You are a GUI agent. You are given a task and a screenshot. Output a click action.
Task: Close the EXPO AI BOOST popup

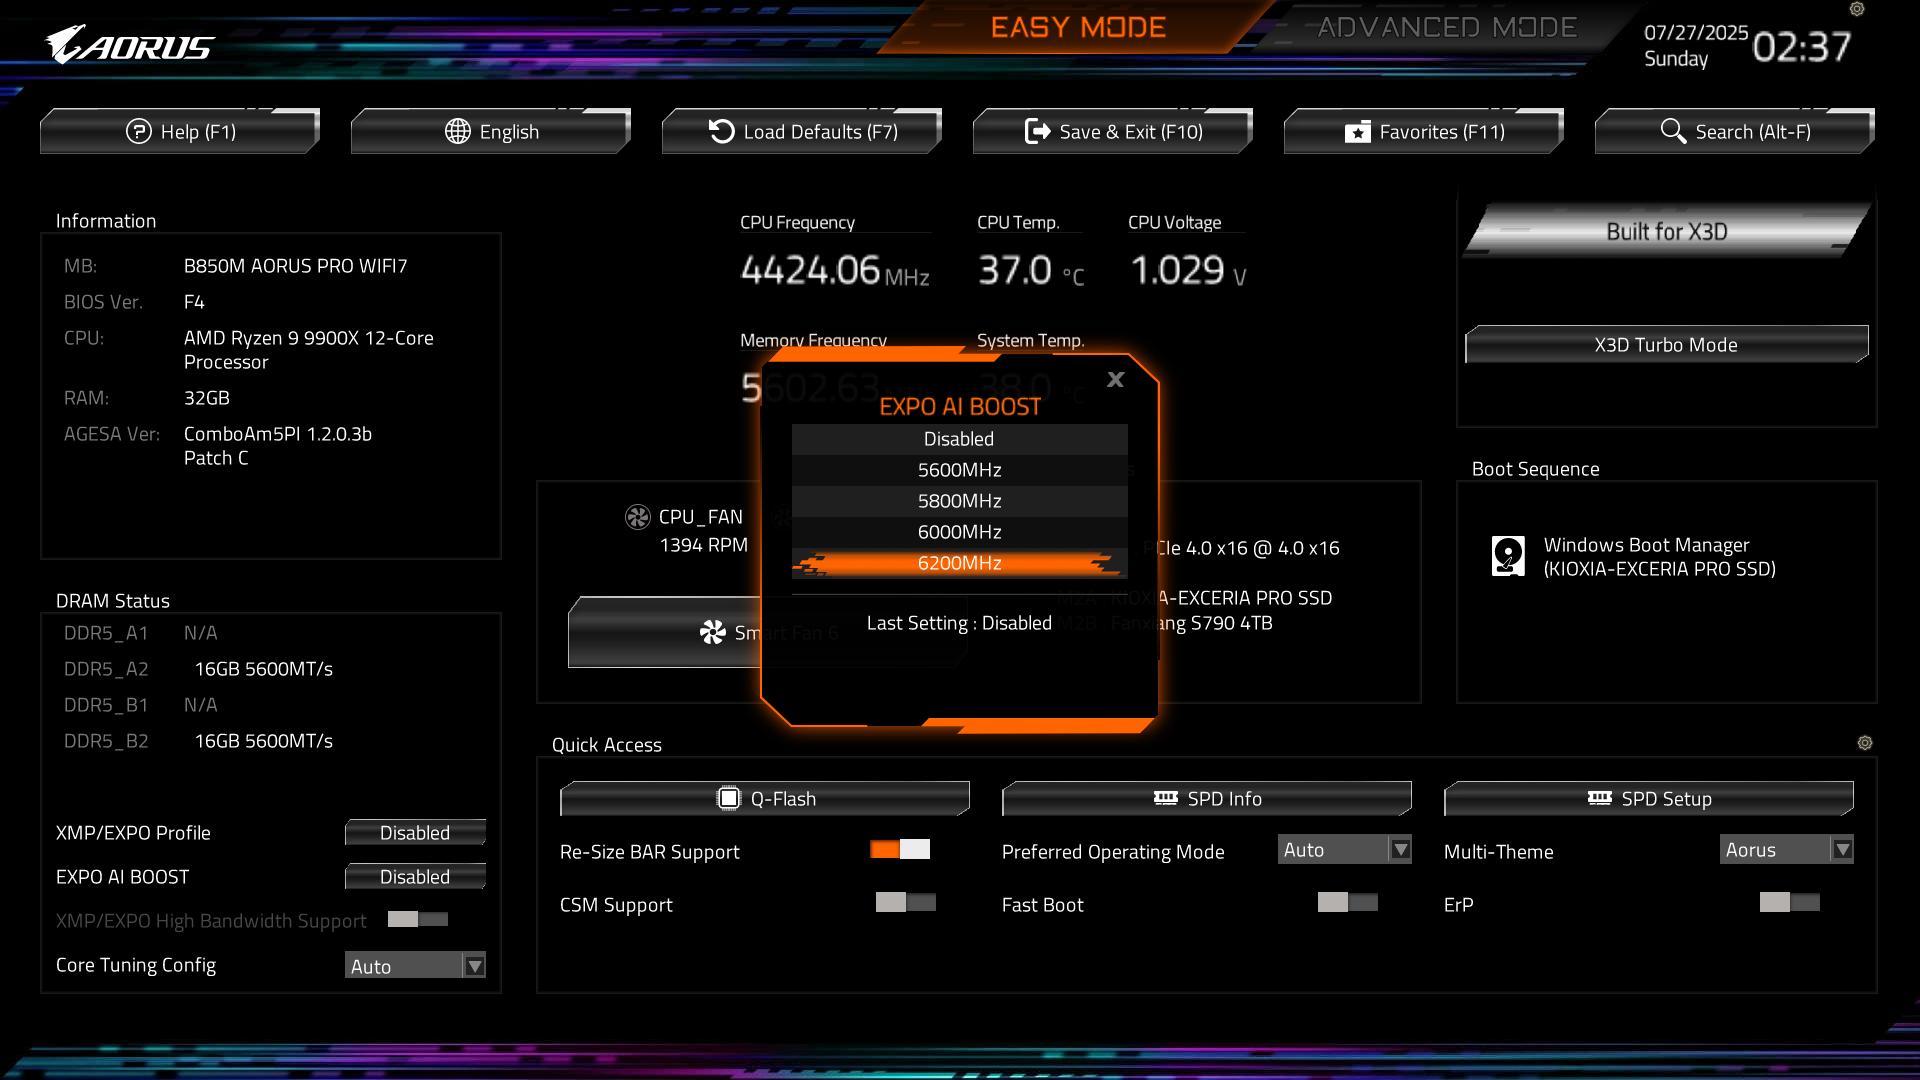1115,380
